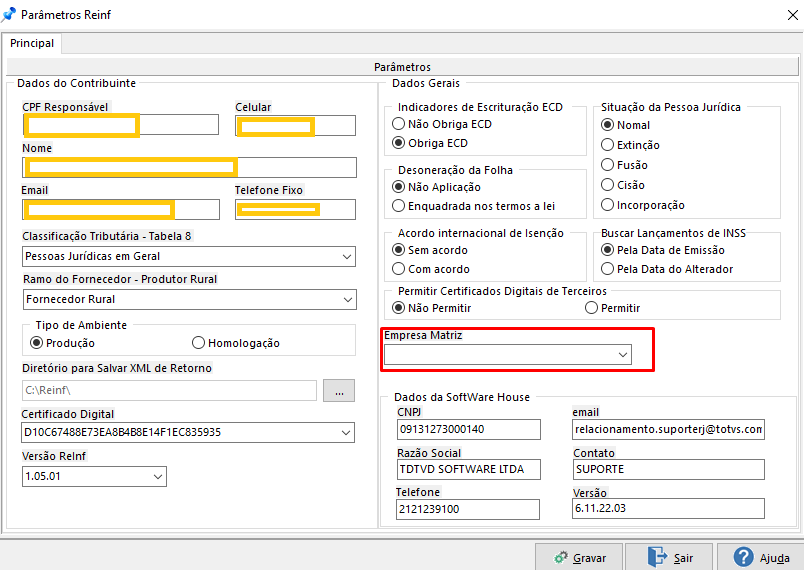
Task: Select Nomal situation radio button
Action: point(607,125)
